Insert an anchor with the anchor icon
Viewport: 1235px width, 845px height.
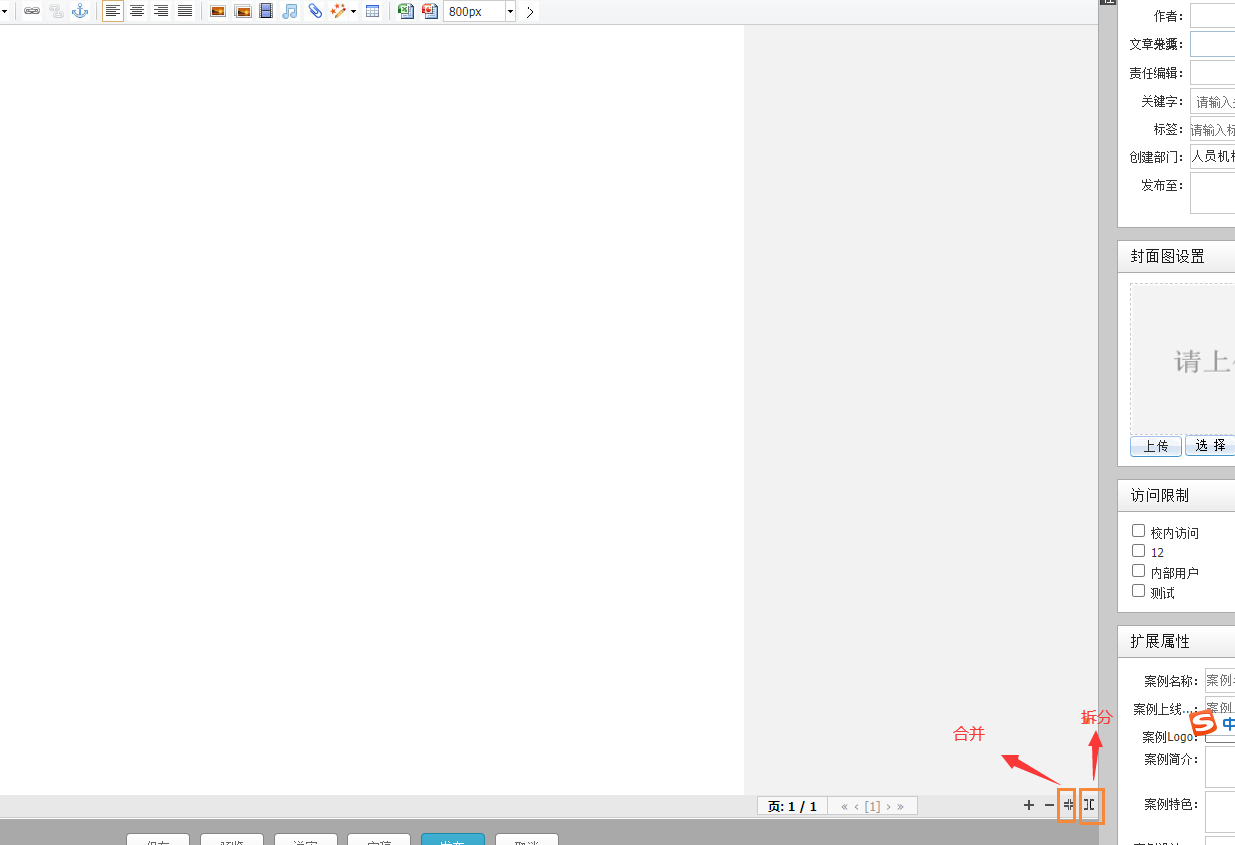(x=80, y=11)
